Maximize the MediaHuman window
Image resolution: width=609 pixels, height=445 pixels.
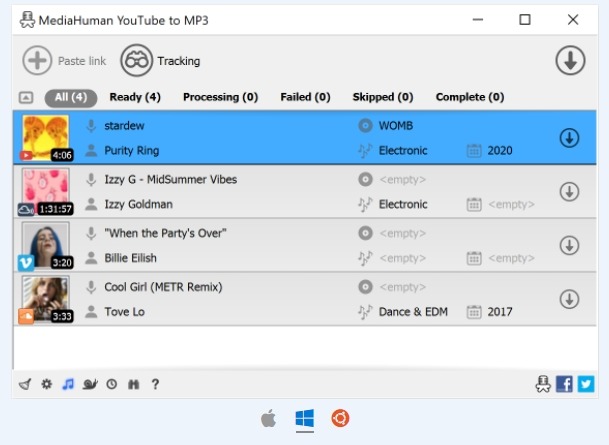pos(525,19)
